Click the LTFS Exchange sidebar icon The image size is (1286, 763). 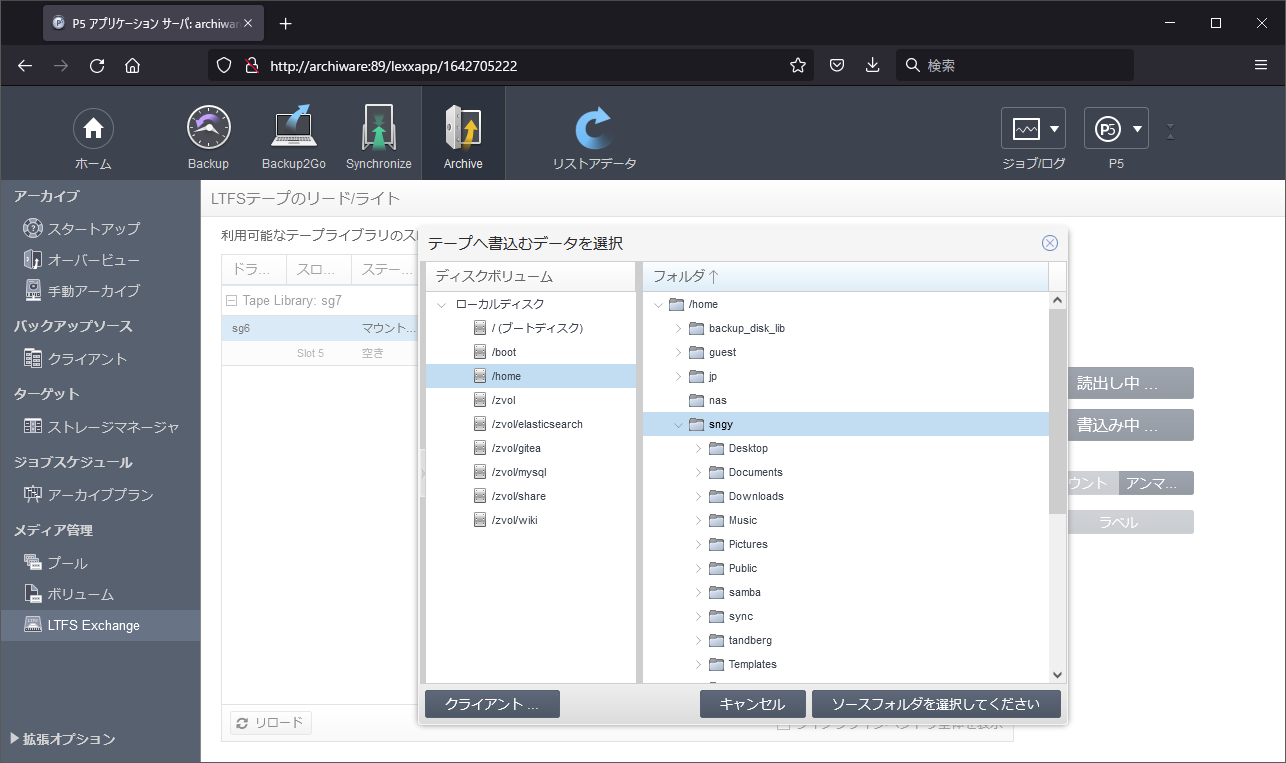(x=33, y=625)
